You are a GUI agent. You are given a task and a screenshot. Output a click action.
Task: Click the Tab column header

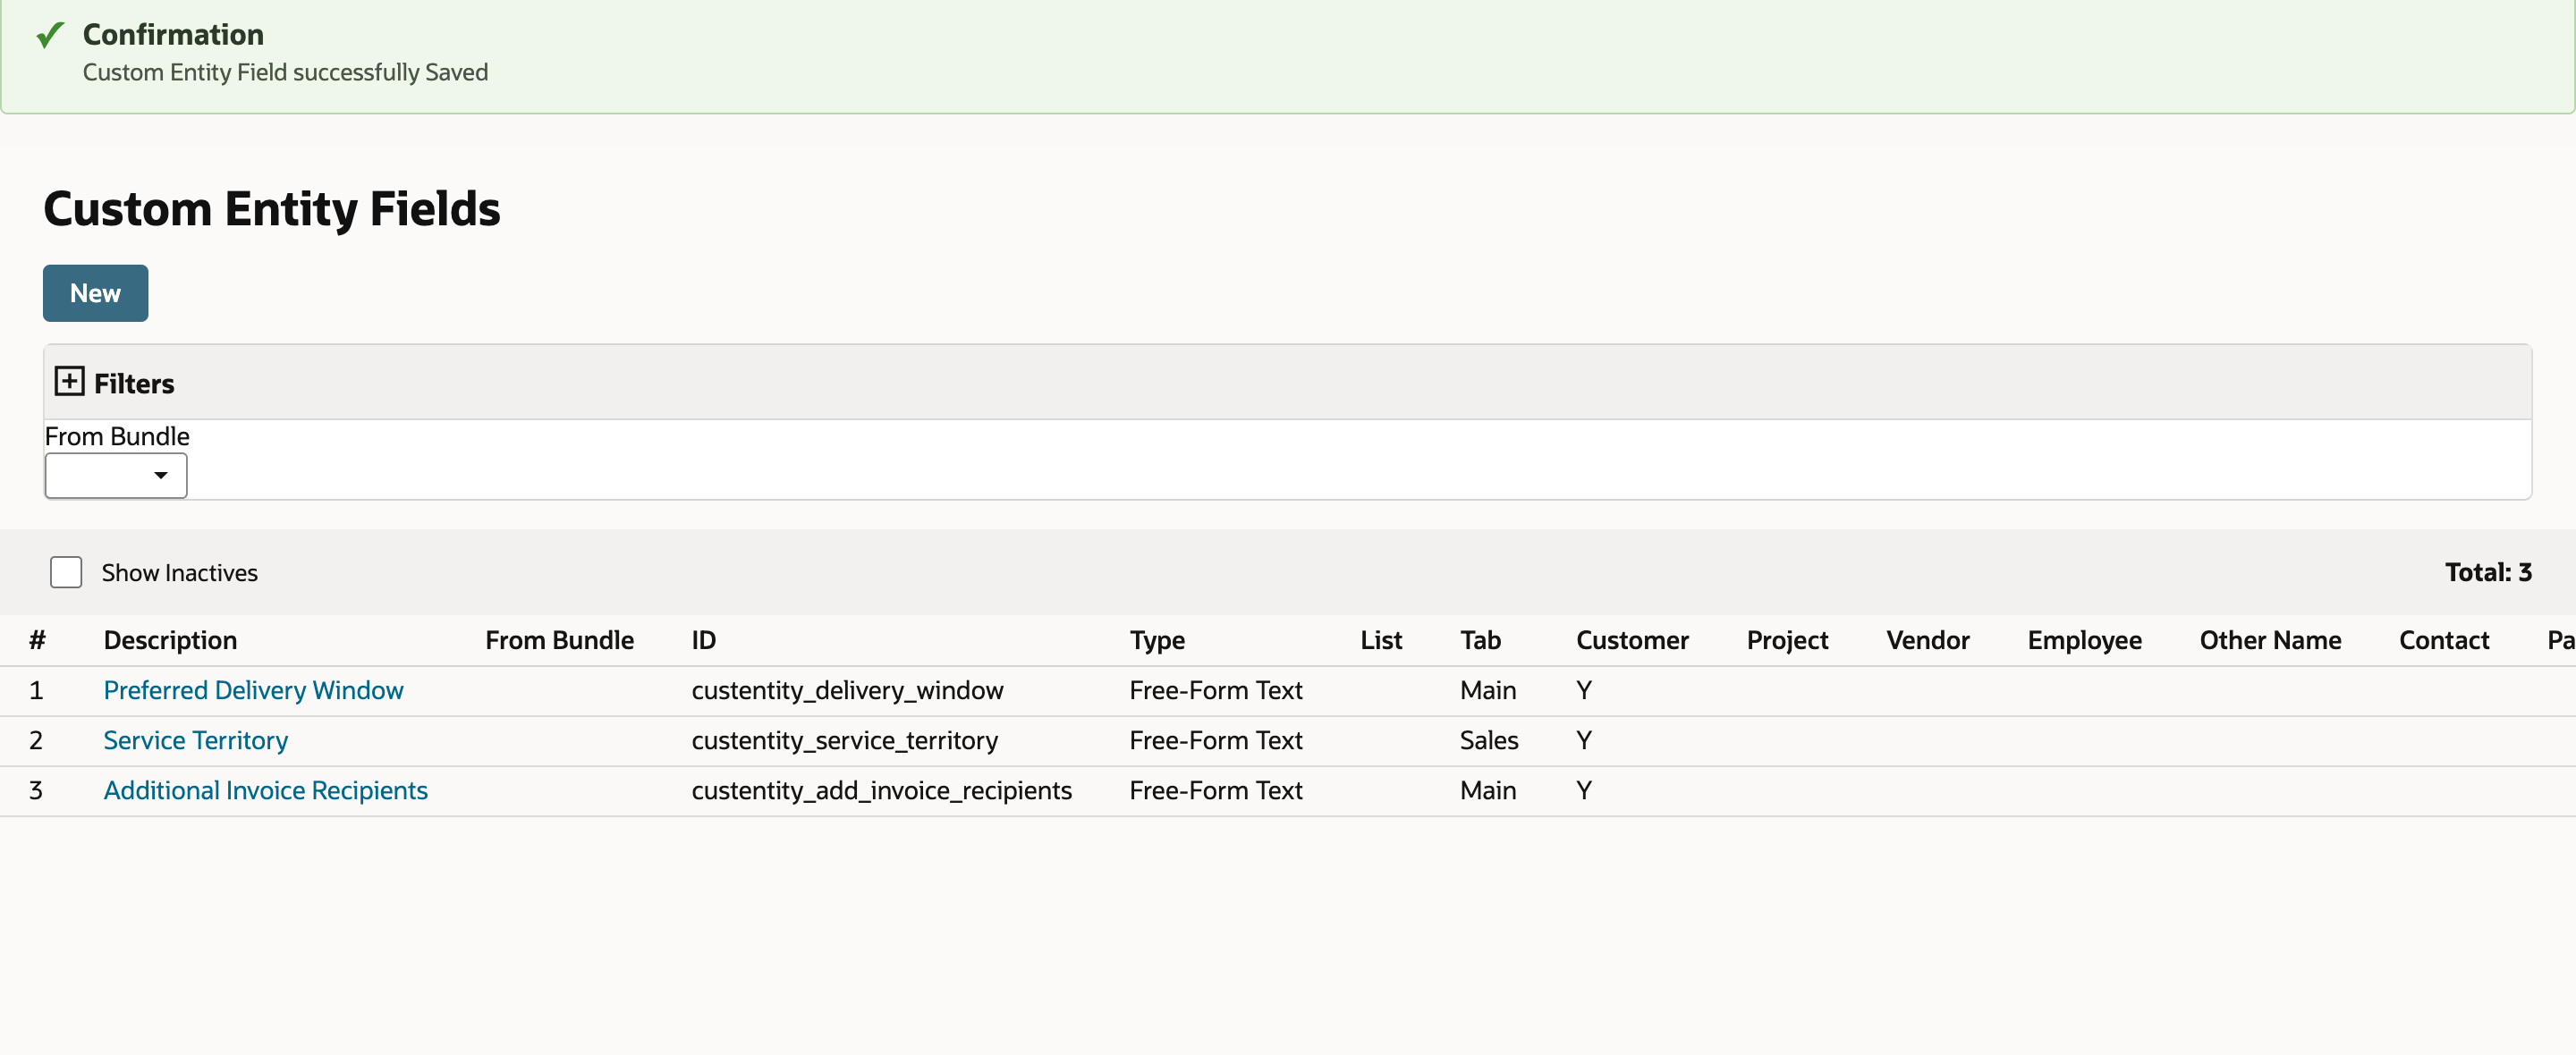[1480, 640]
